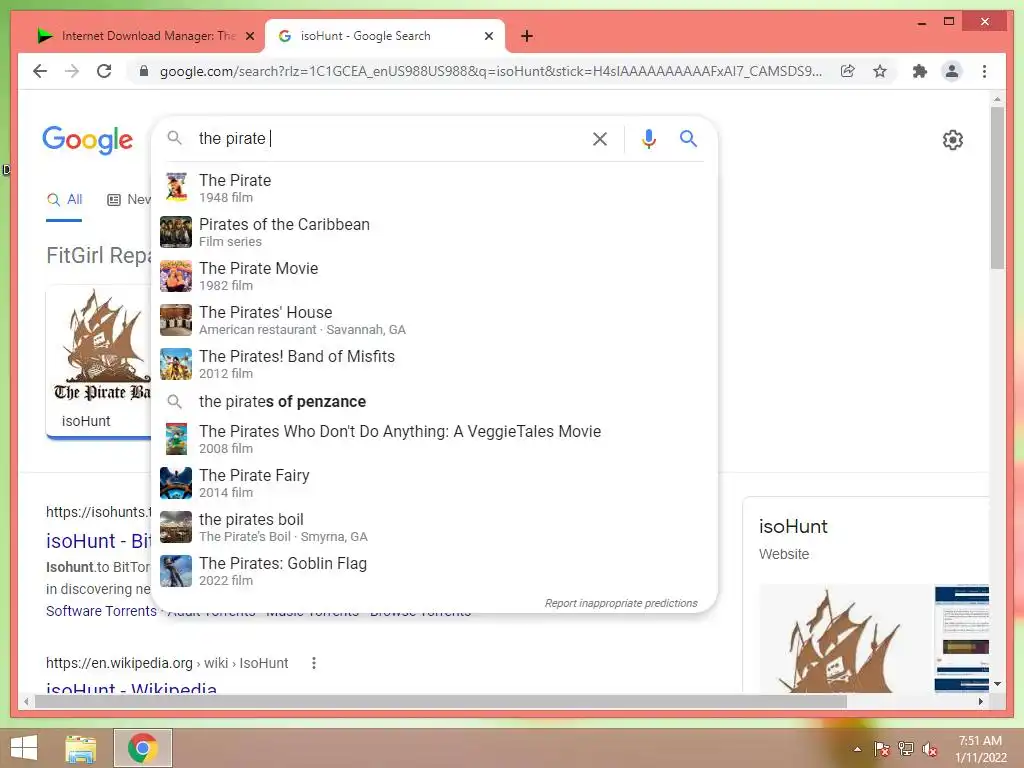Choose suggestion the pirates boil
This screenshot has width=1024, height=768.
(434, 526)
